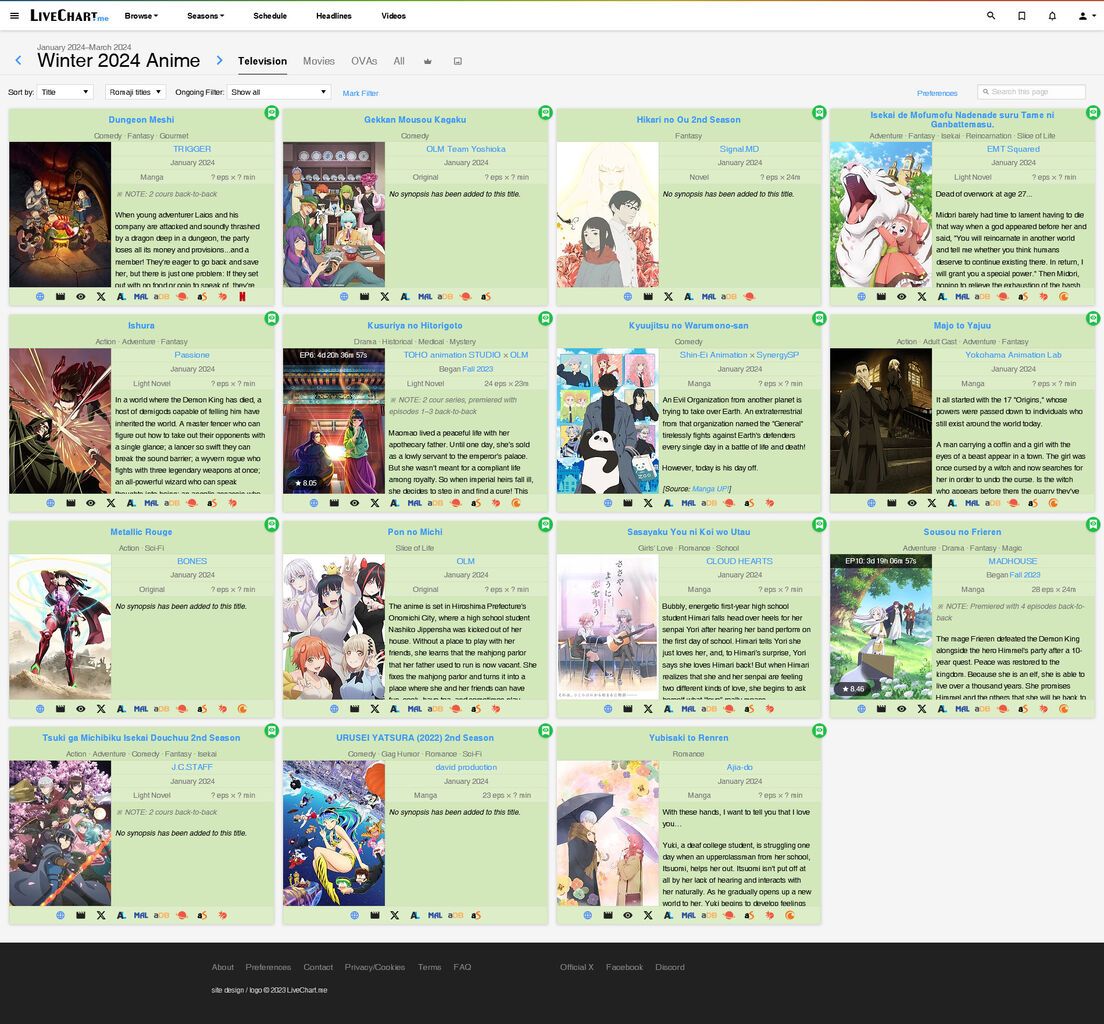
Task: Open Dungeon Meshi title link
Action: point(142,120)
